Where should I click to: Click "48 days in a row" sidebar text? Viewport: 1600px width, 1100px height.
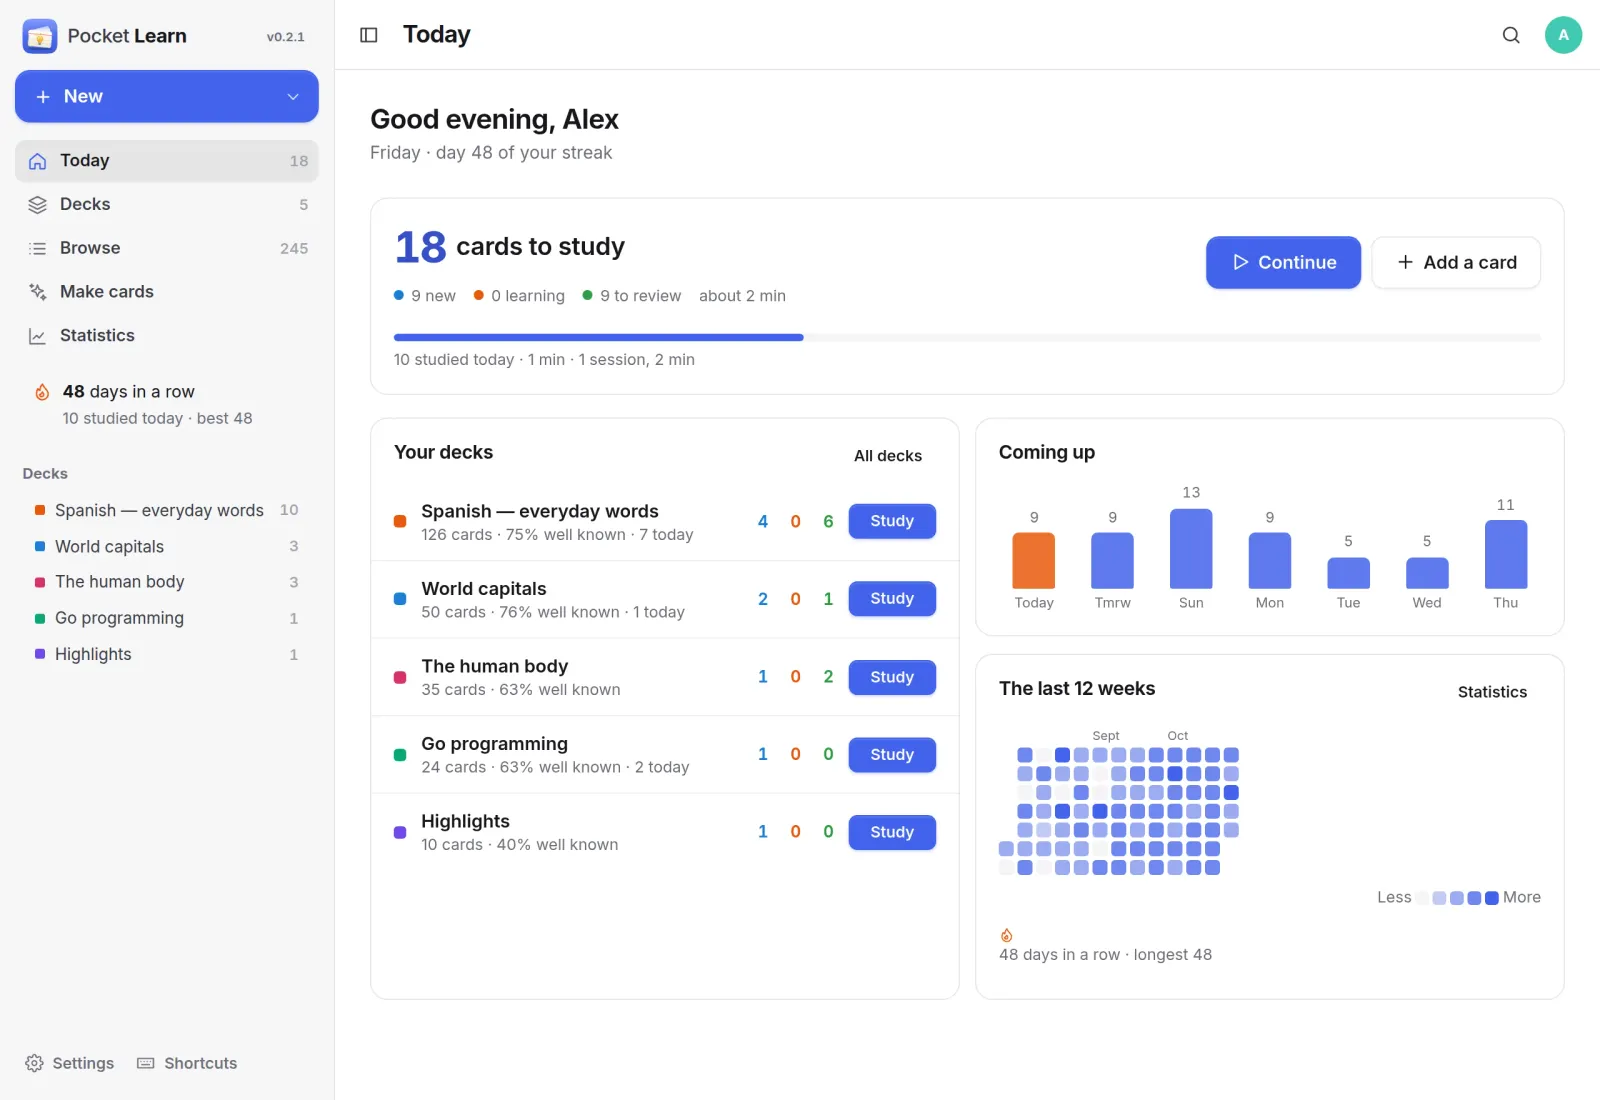click(x=129, y=392)
